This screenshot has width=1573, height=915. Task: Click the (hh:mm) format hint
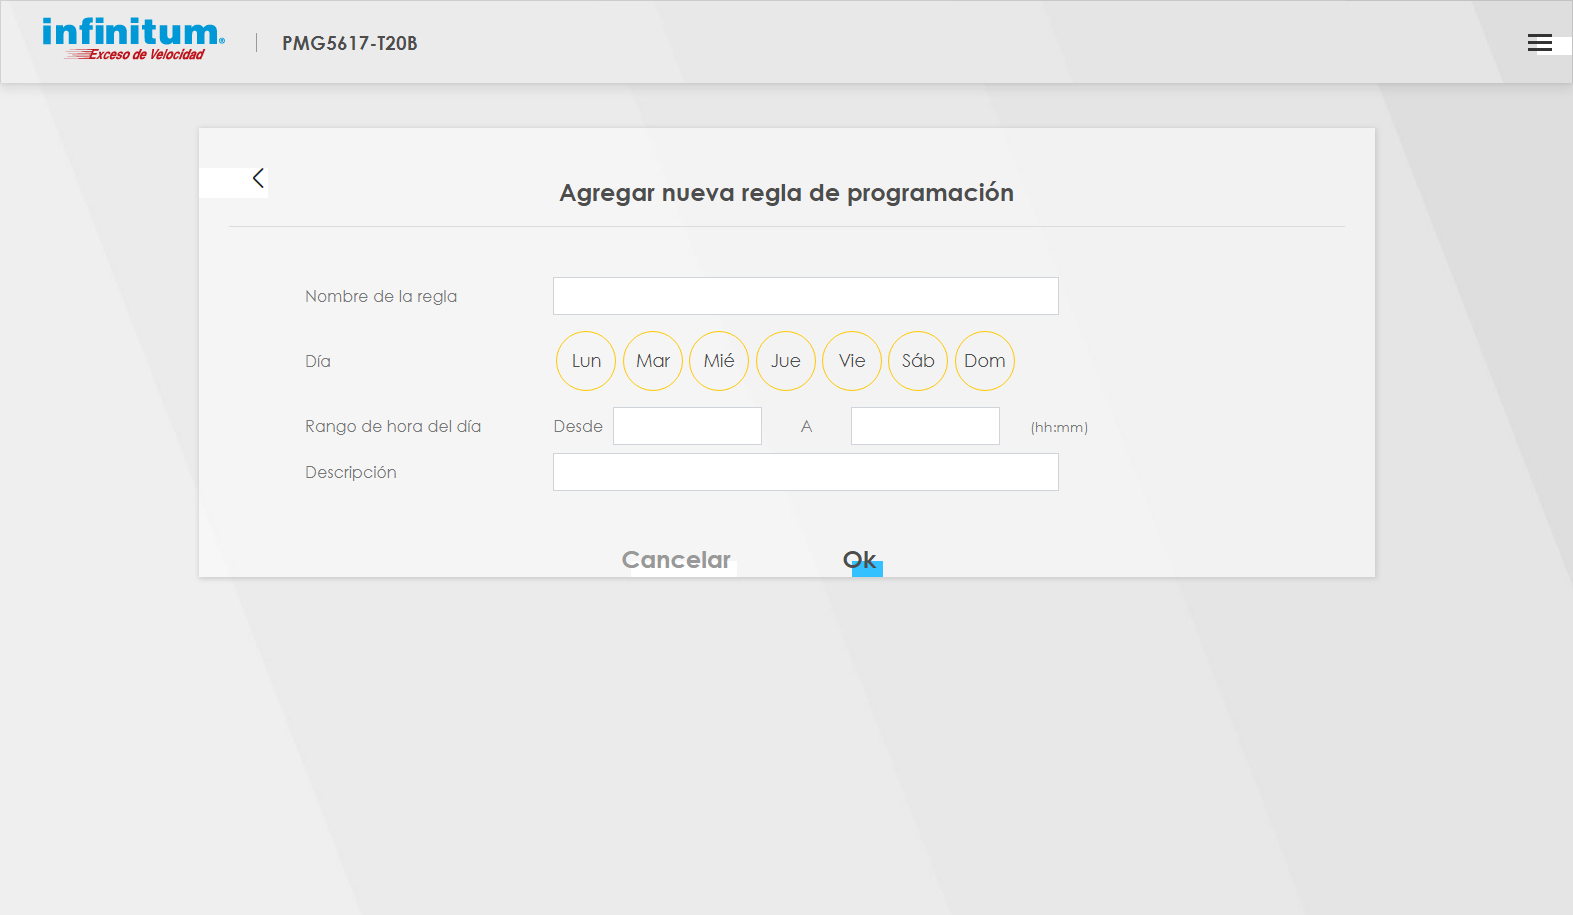(x=1059, y=427)
